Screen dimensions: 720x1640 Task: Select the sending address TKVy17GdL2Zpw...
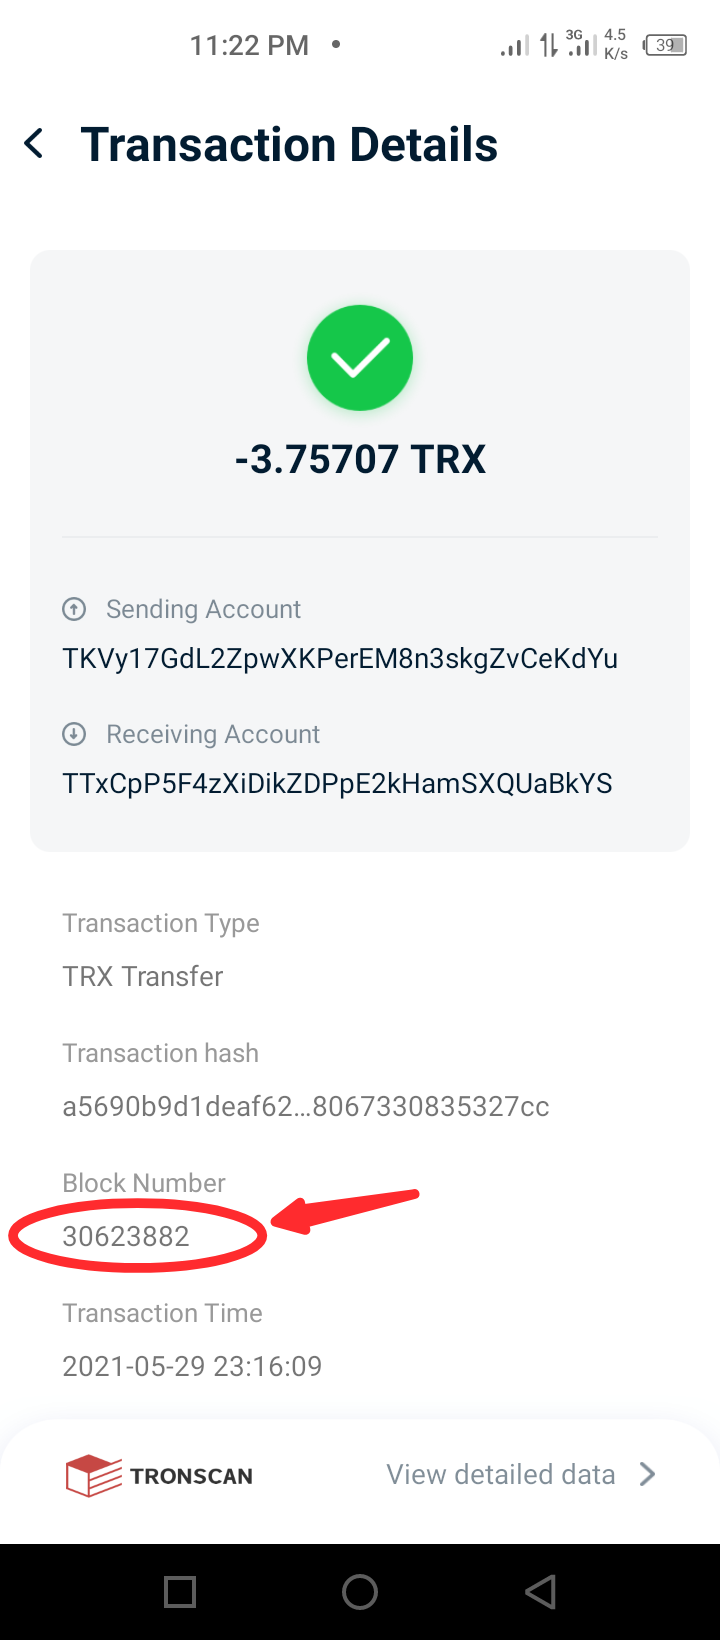(x=340, y=659)
